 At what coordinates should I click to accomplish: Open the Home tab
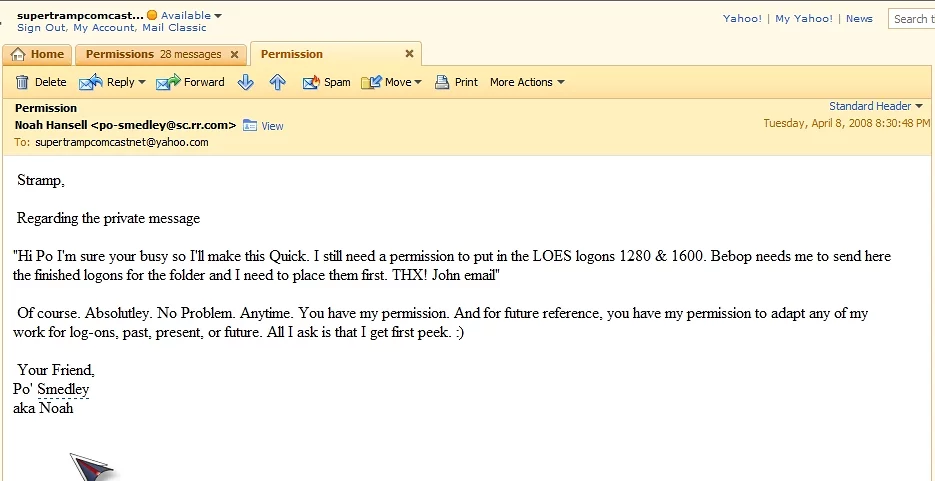click(x=37, y=54)
